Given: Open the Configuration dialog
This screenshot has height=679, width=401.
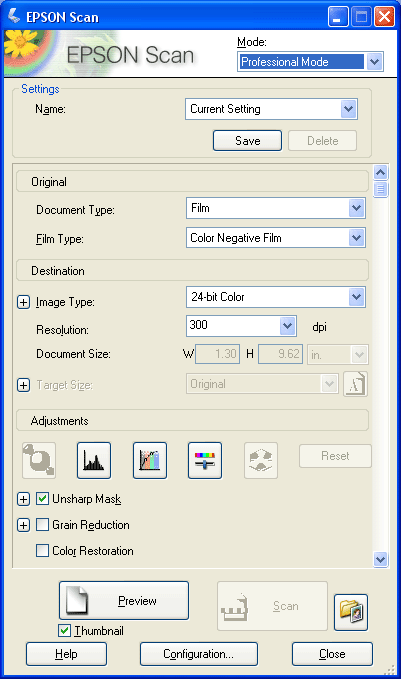Looking at the screenshot, I should [199, 654].
